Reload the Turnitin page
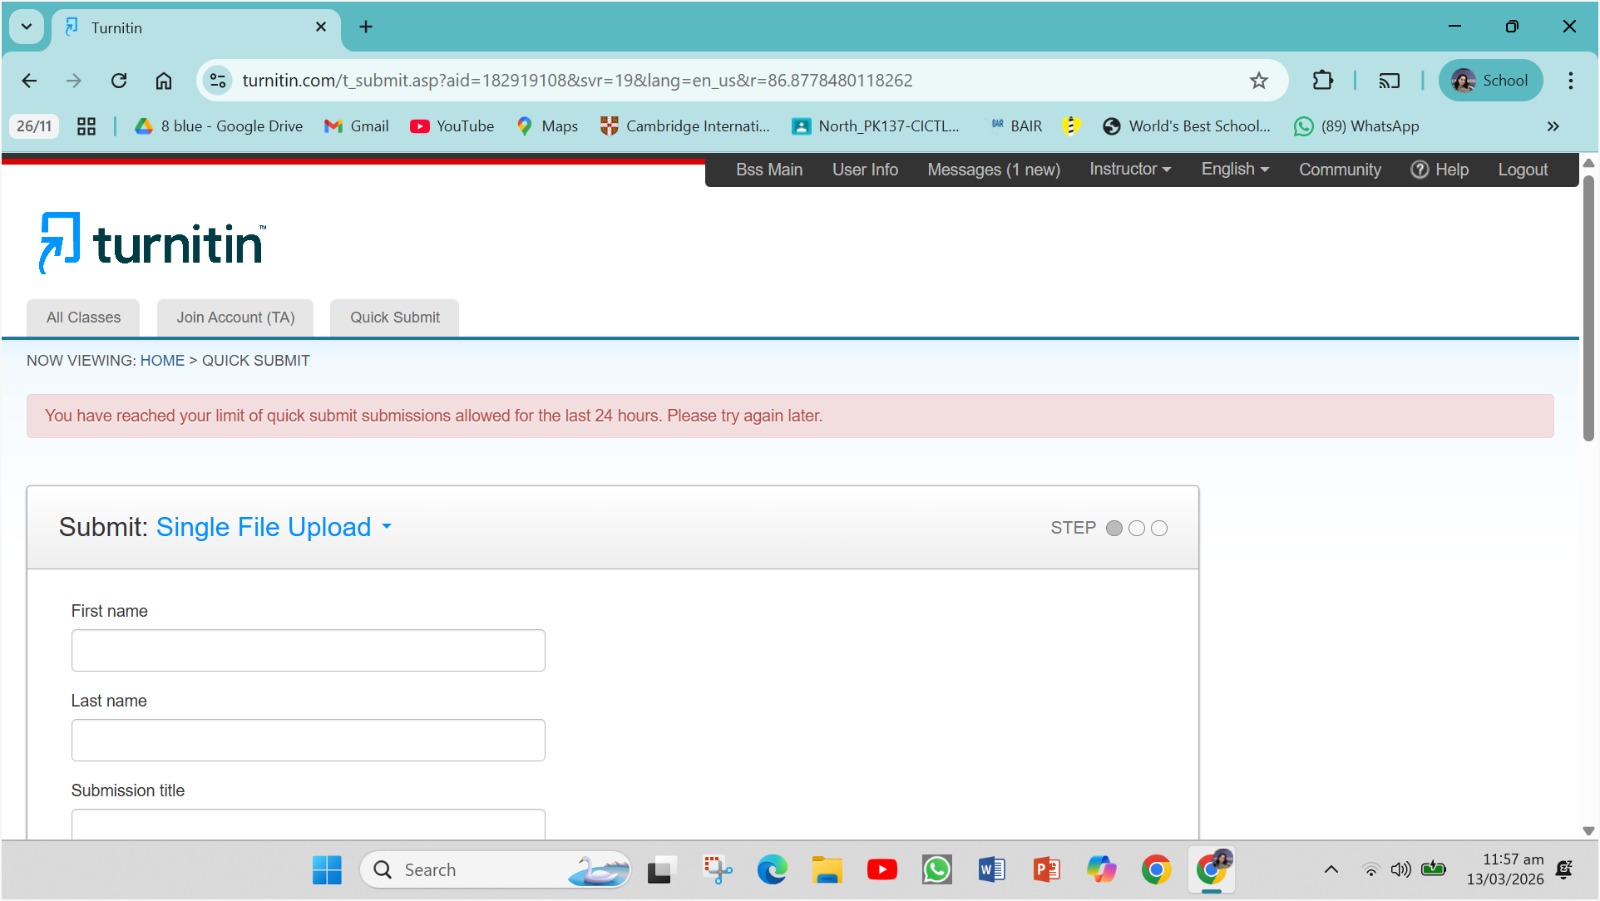1600x901 pixels. [119, 81]
